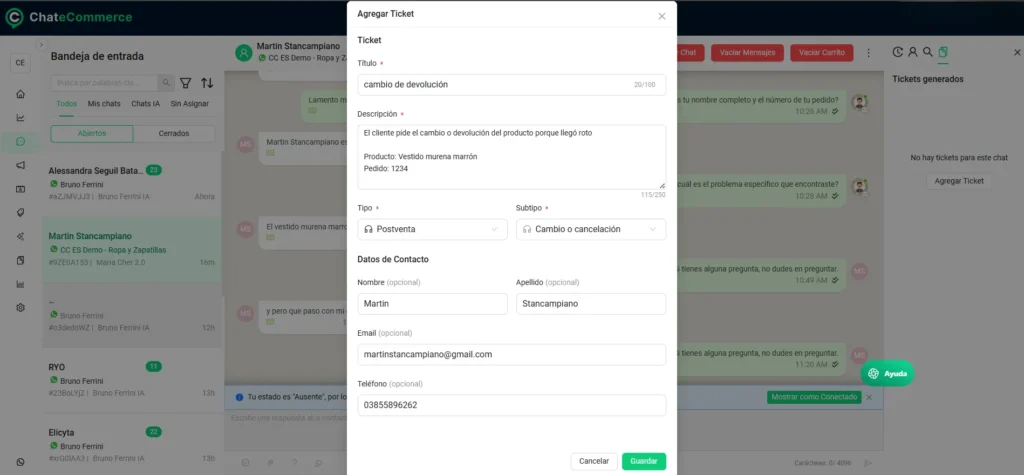
Task: Click Martin Stancampiano's green avatar in chat header
Action: tap(244, 53)
